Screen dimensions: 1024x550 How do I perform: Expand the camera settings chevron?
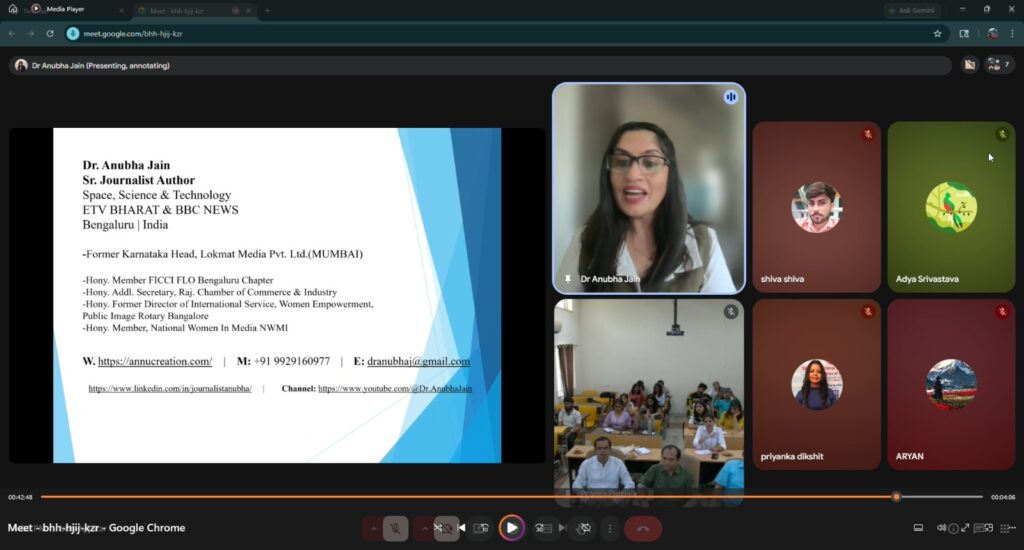coord(423,528)
